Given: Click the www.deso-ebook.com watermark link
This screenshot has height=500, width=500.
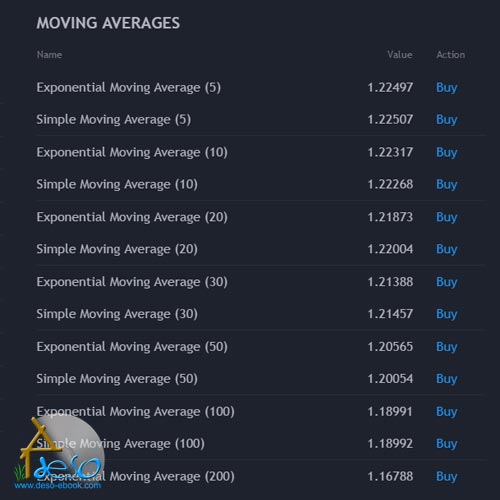Looking at the screenshot, I should 57,485.
